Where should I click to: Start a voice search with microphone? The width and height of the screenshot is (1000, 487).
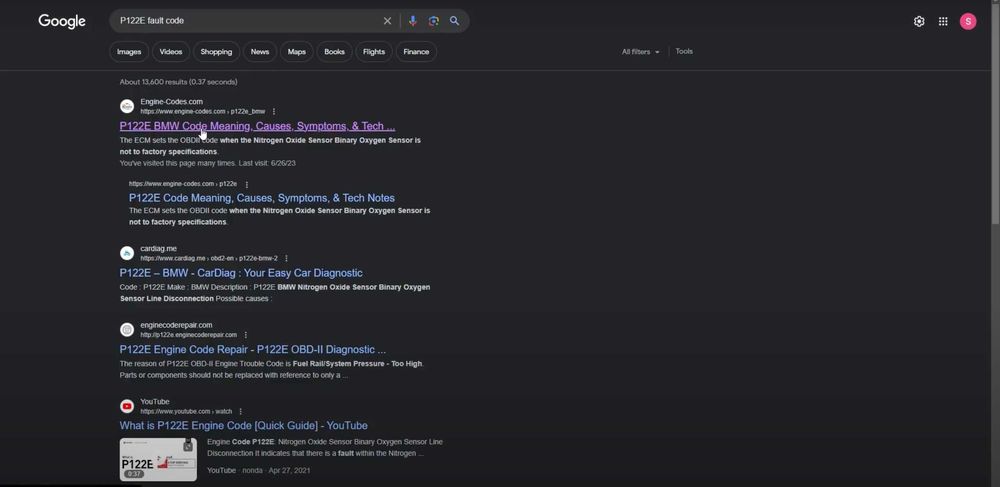pos(412,21)
